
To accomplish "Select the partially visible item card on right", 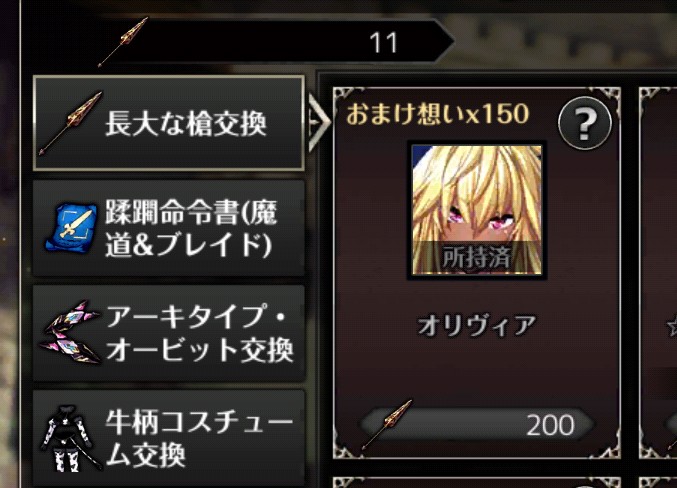I will click(658, 273).
